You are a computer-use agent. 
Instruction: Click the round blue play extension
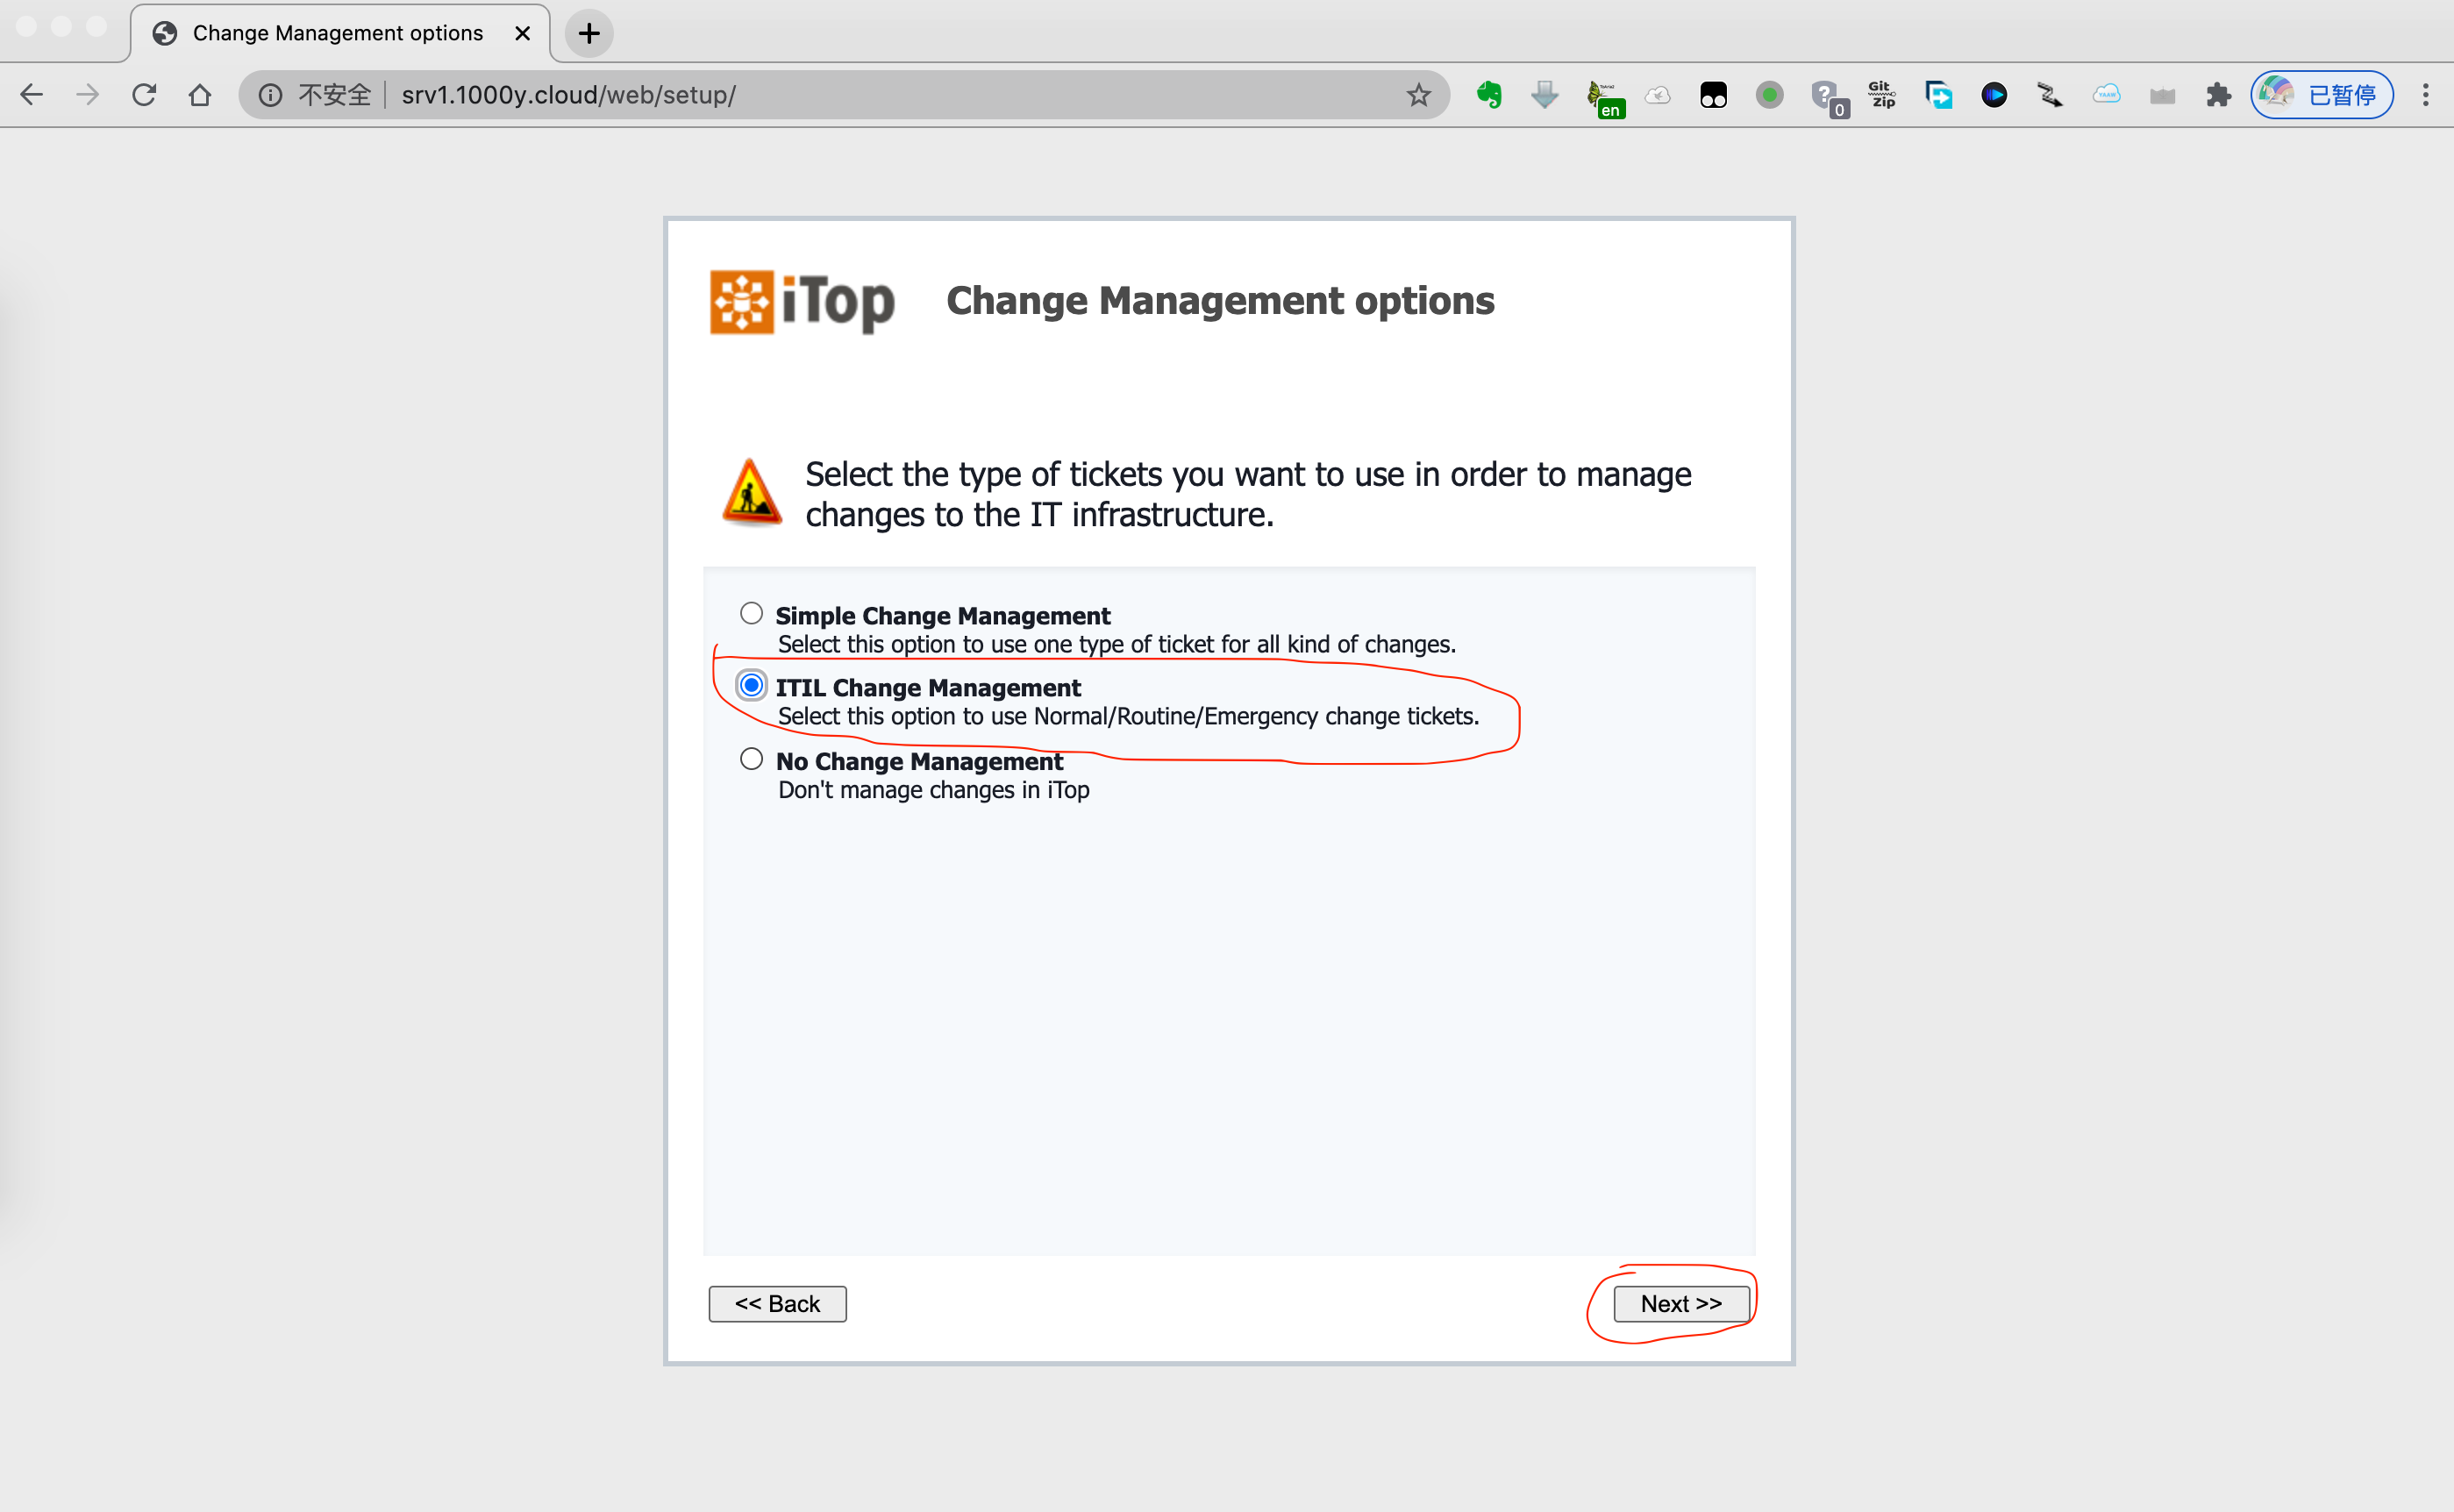1994,95
